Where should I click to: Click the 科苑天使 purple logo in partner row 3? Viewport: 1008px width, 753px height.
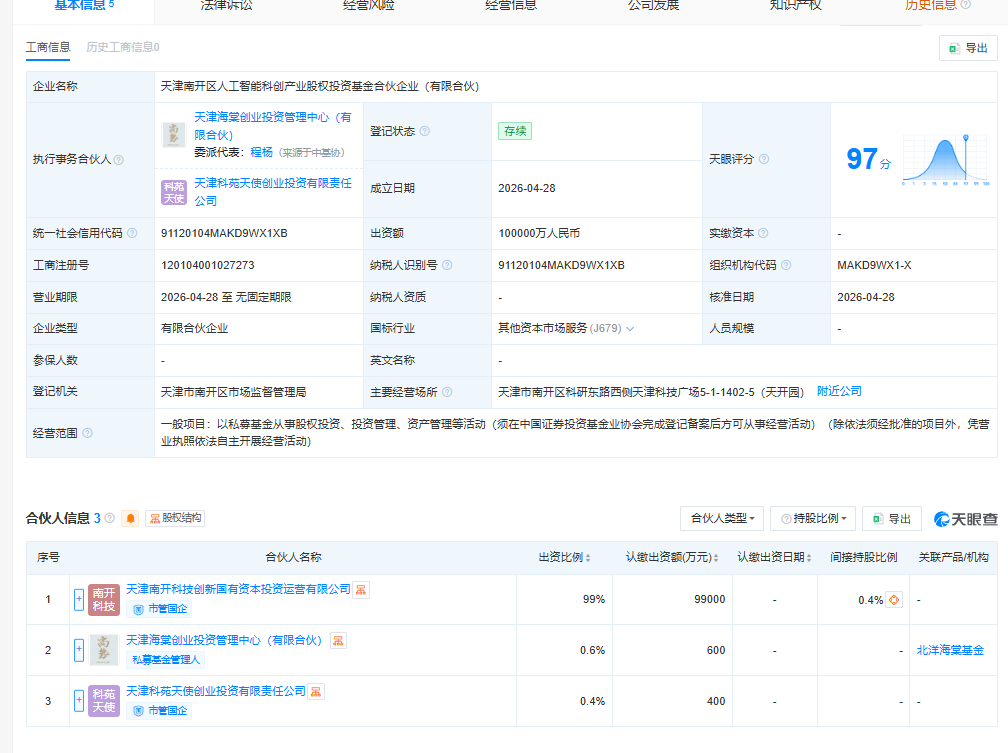[104, 701]
